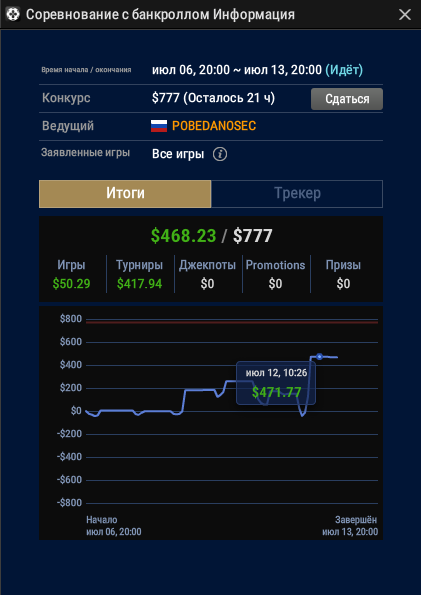421x595 pixels.
Task: Click the Сдаться (surrender) button
Action: pos(347,99)
